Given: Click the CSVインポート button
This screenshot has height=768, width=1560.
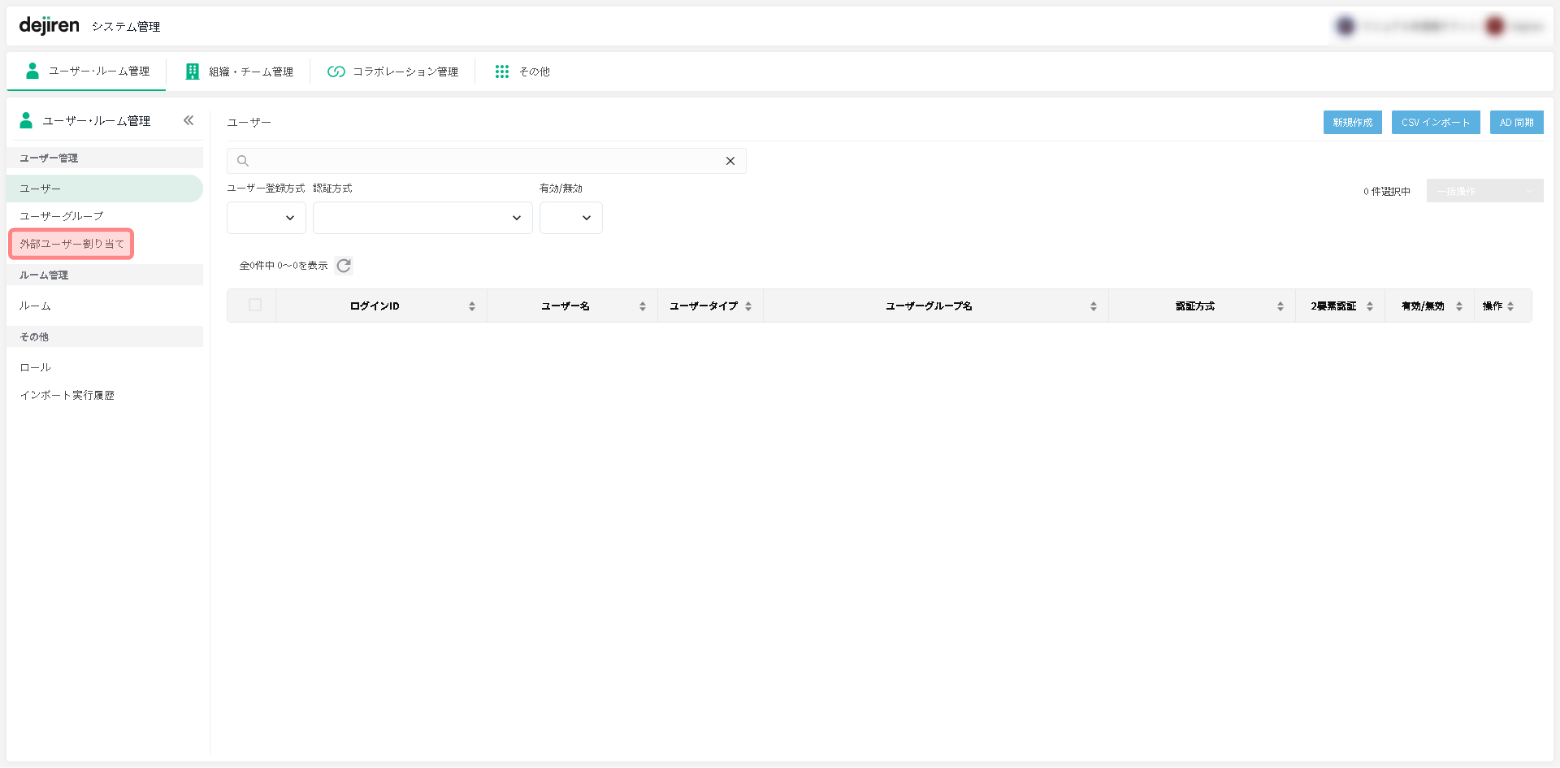Looking at the screenshot, I should tap(1435, 122).
